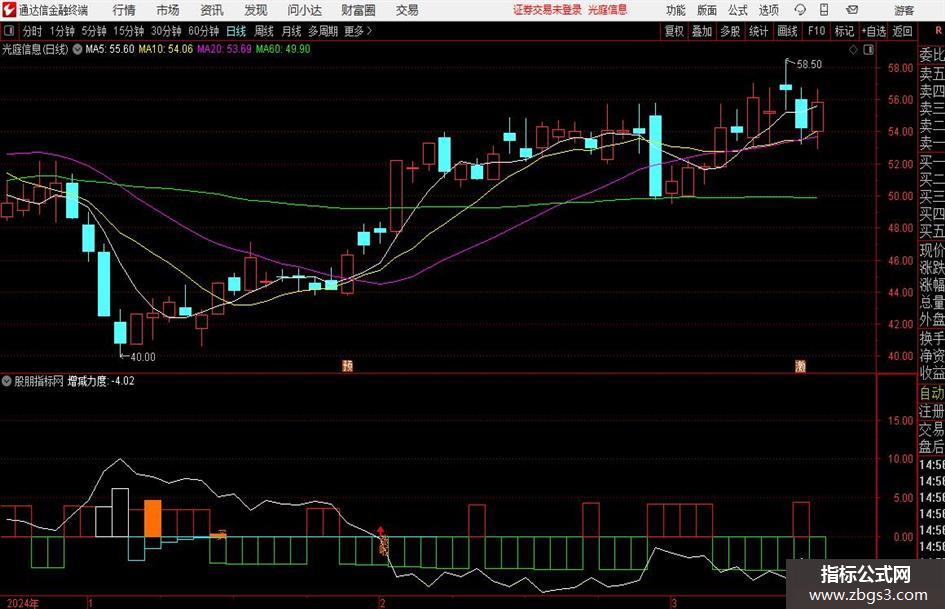Click the 证券交易未登录 login link

[x=547, y=10]
